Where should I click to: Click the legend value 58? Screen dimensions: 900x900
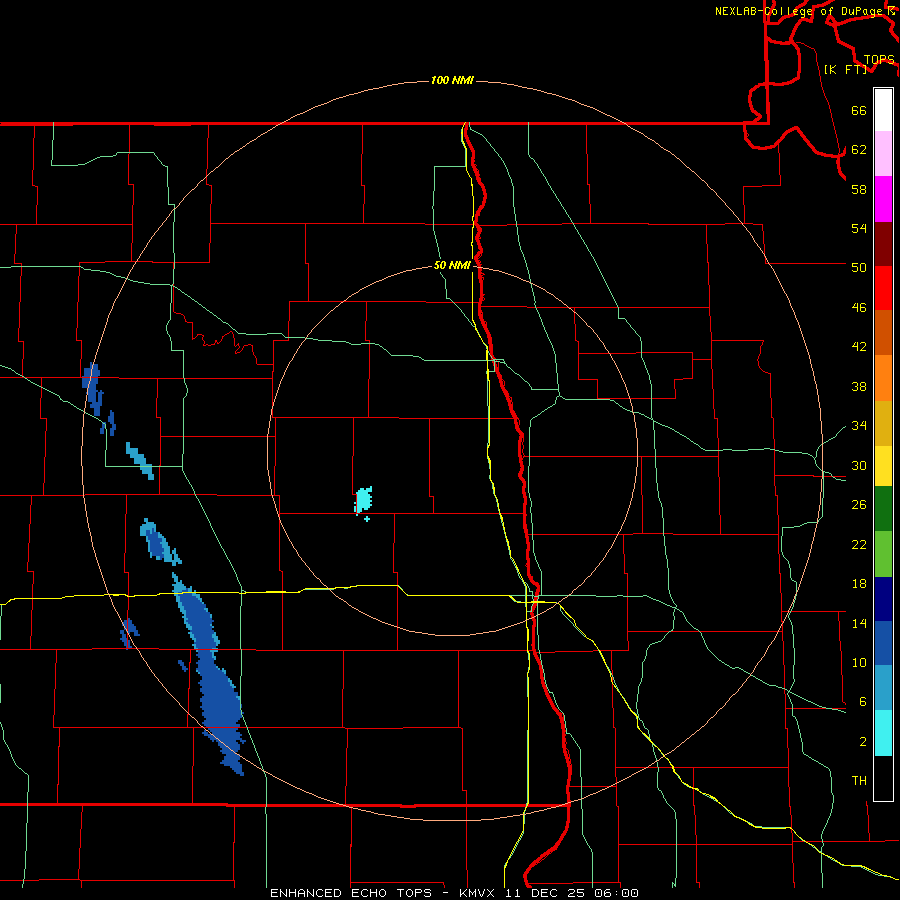tap(859, 189)
